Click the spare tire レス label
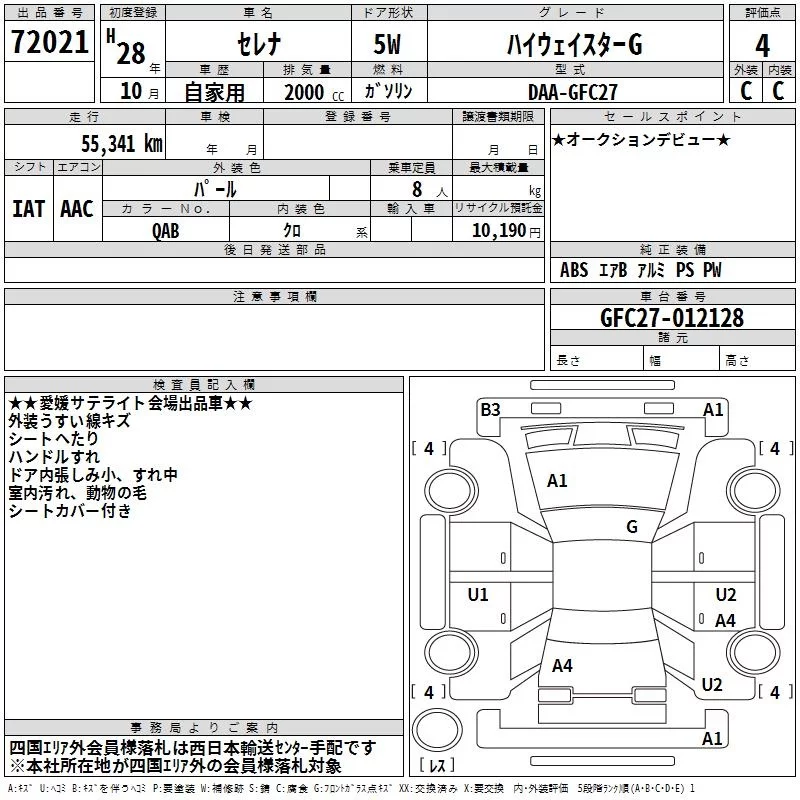 437,765
